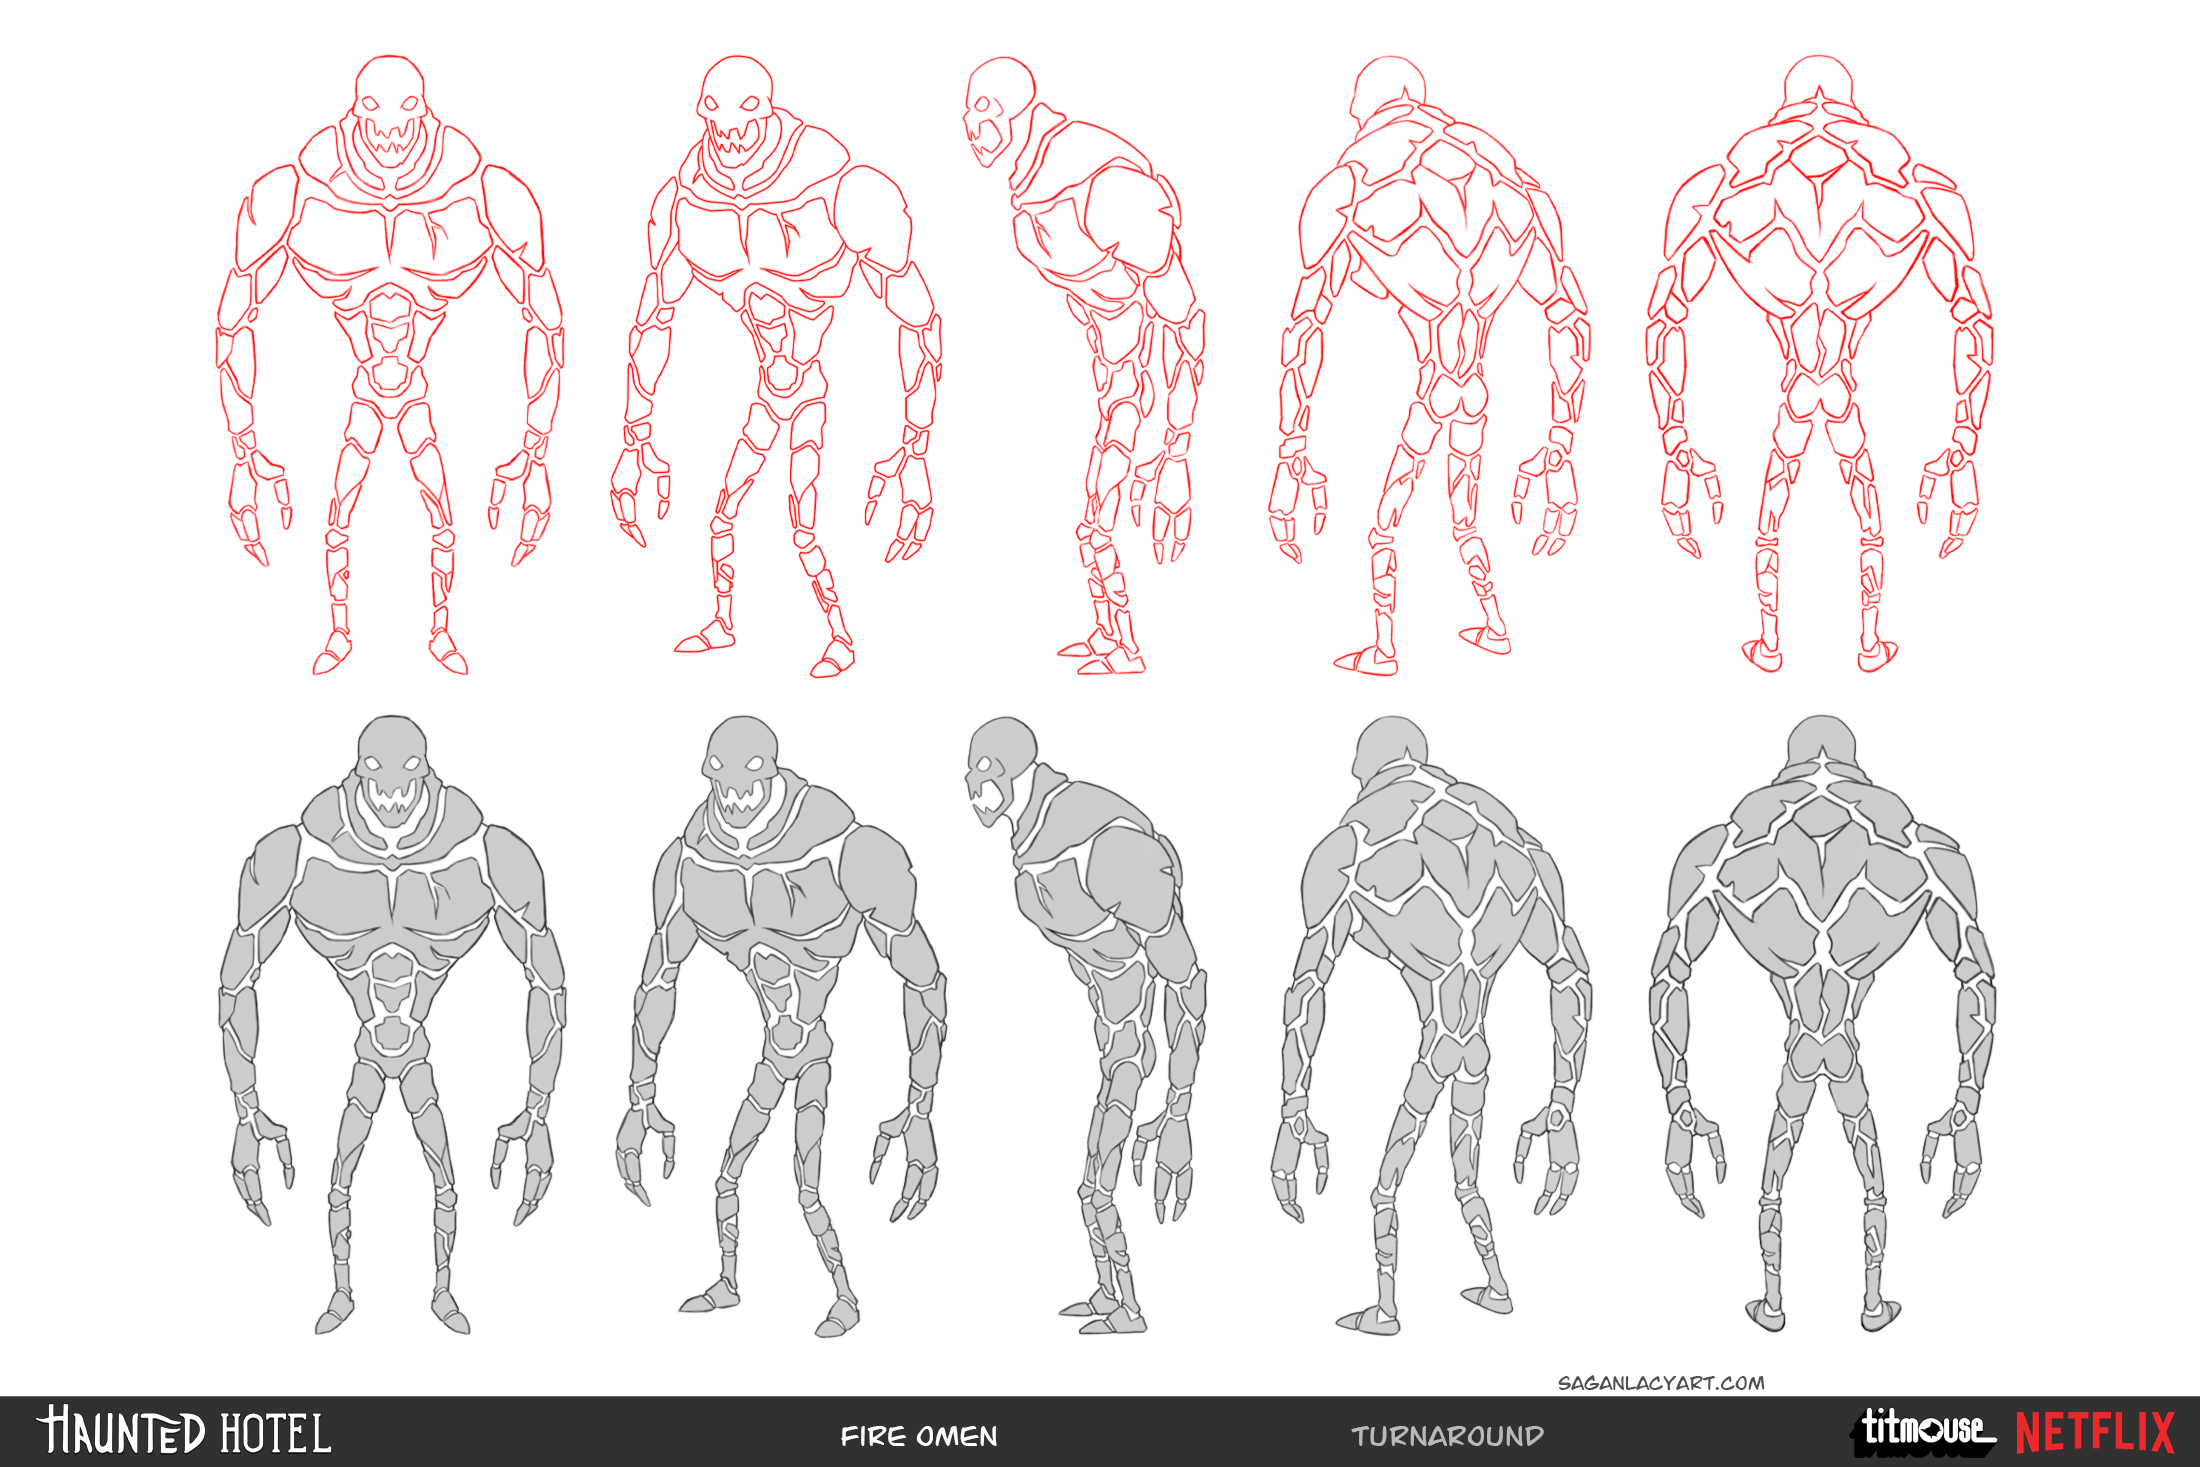The image size is (2200, 1467).
Task: Select the gray three-quarter front figure
Action: (x=780, y=1026)
